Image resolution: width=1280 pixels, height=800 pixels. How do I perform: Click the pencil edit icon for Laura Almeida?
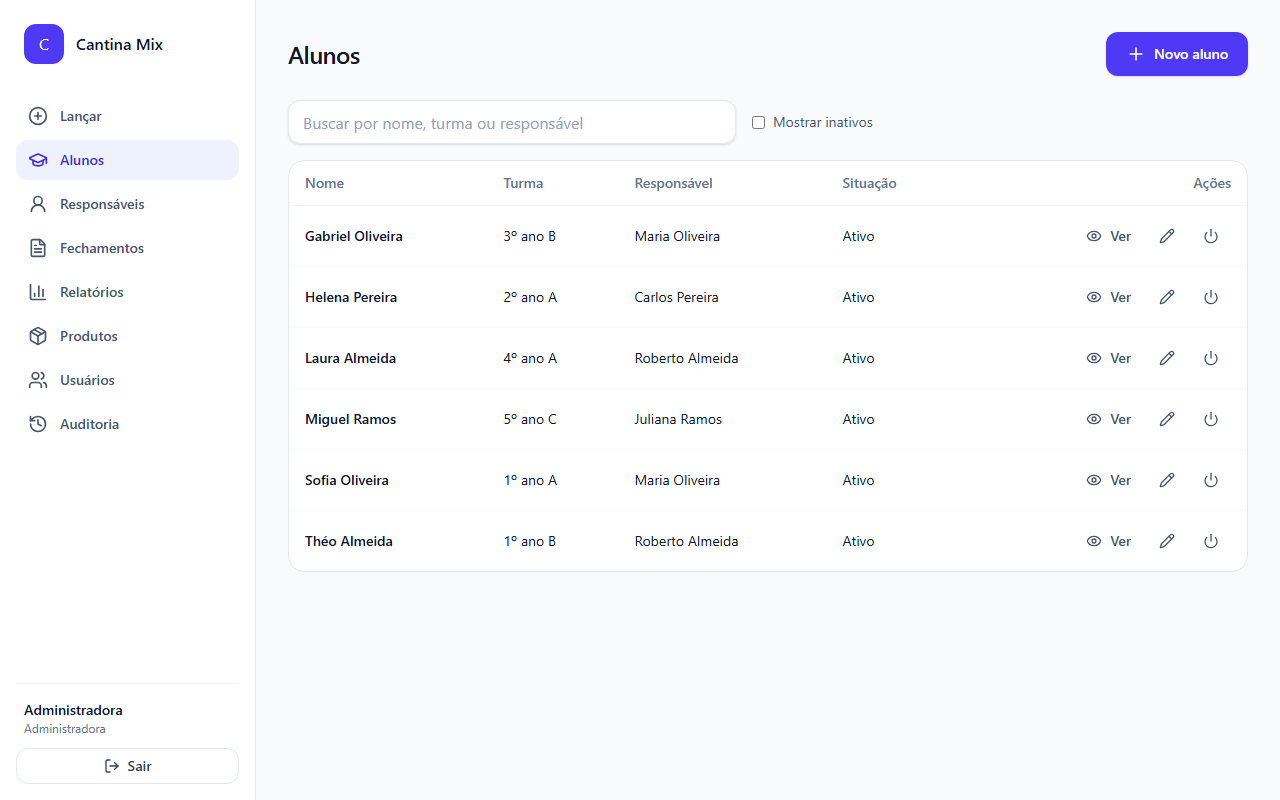pos(1167,358)
